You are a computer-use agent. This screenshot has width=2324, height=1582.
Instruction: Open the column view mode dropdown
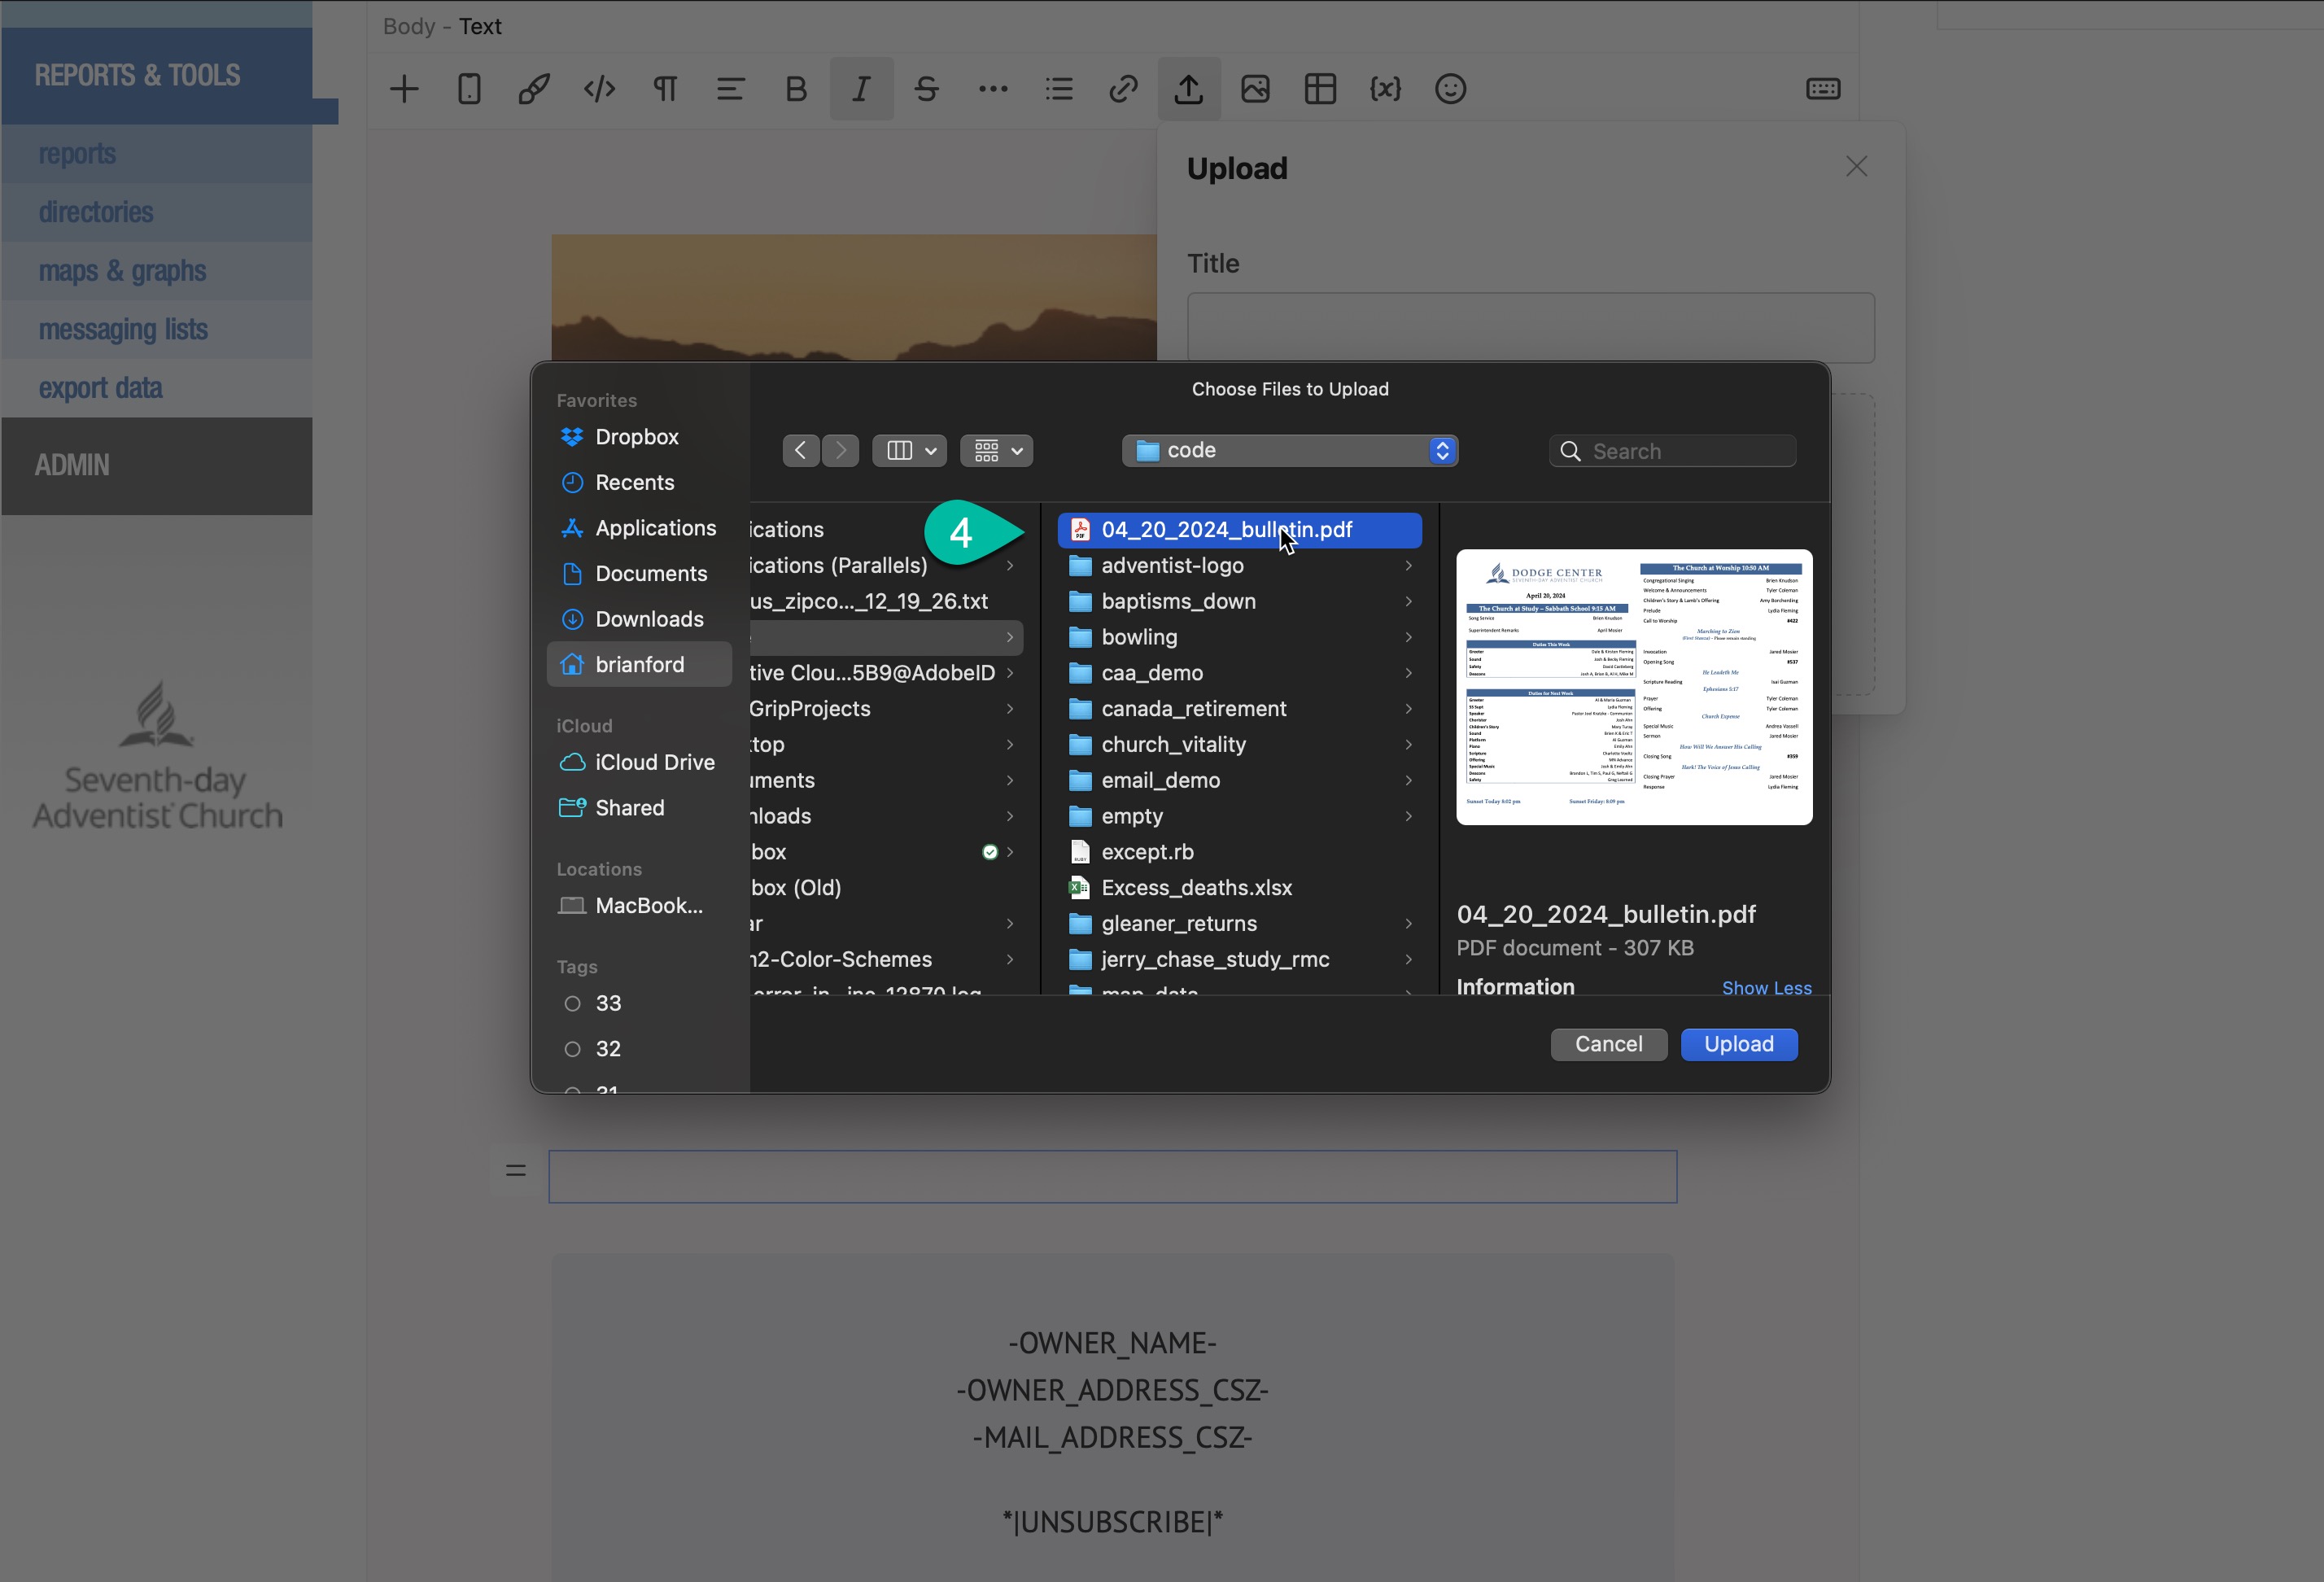click(909, 451)
